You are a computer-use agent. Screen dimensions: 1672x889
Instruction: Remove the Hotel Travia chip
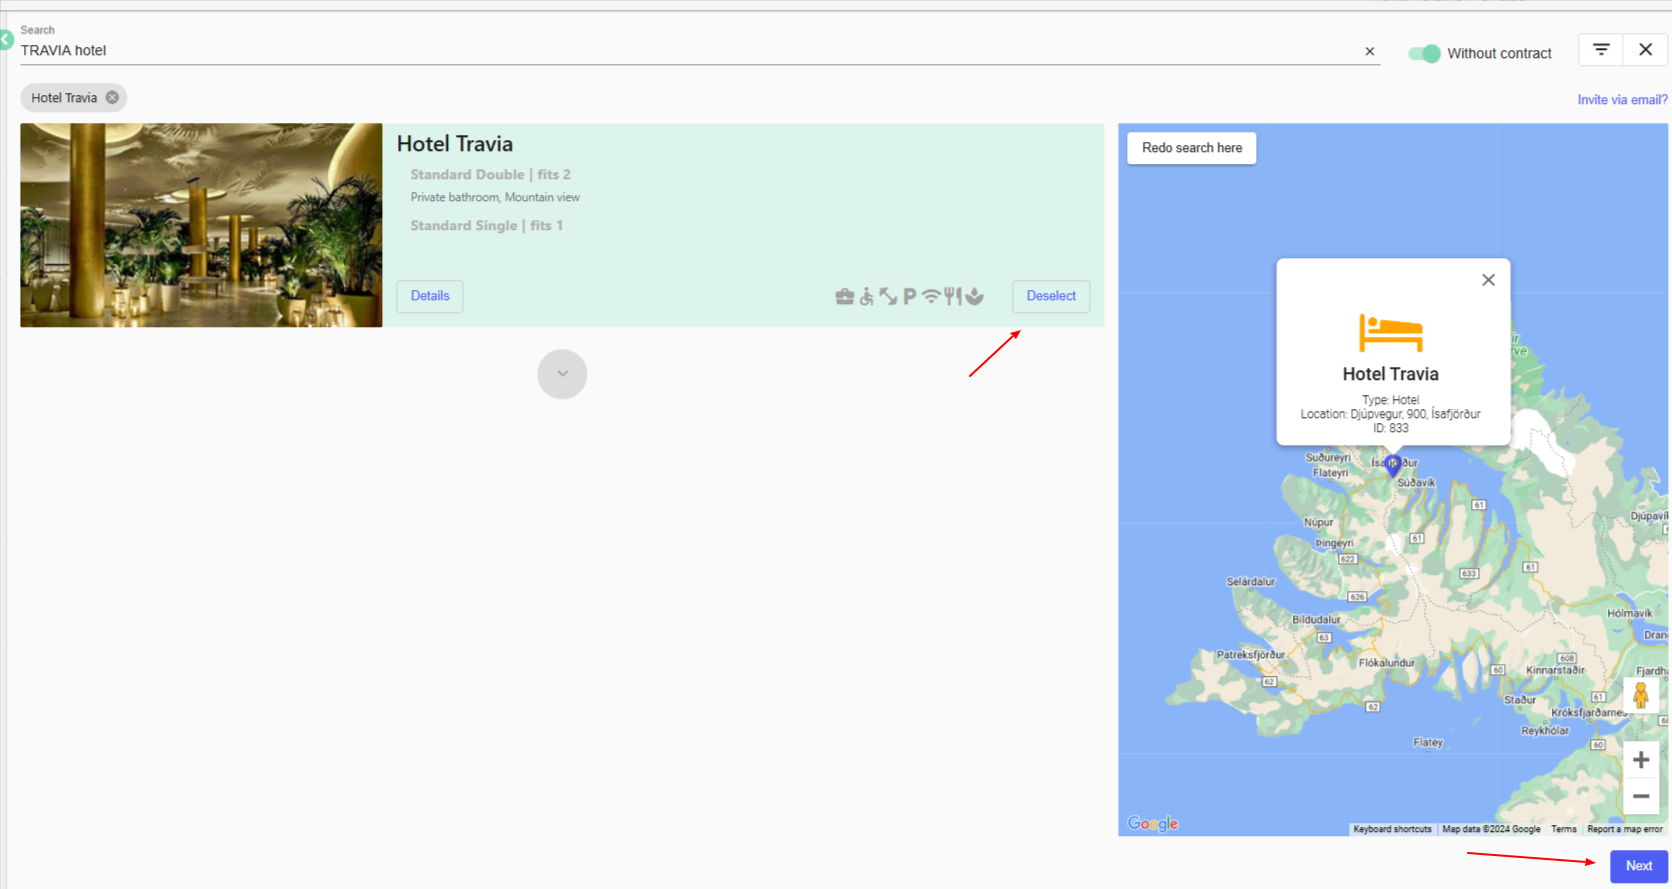(x=112, y=97)
